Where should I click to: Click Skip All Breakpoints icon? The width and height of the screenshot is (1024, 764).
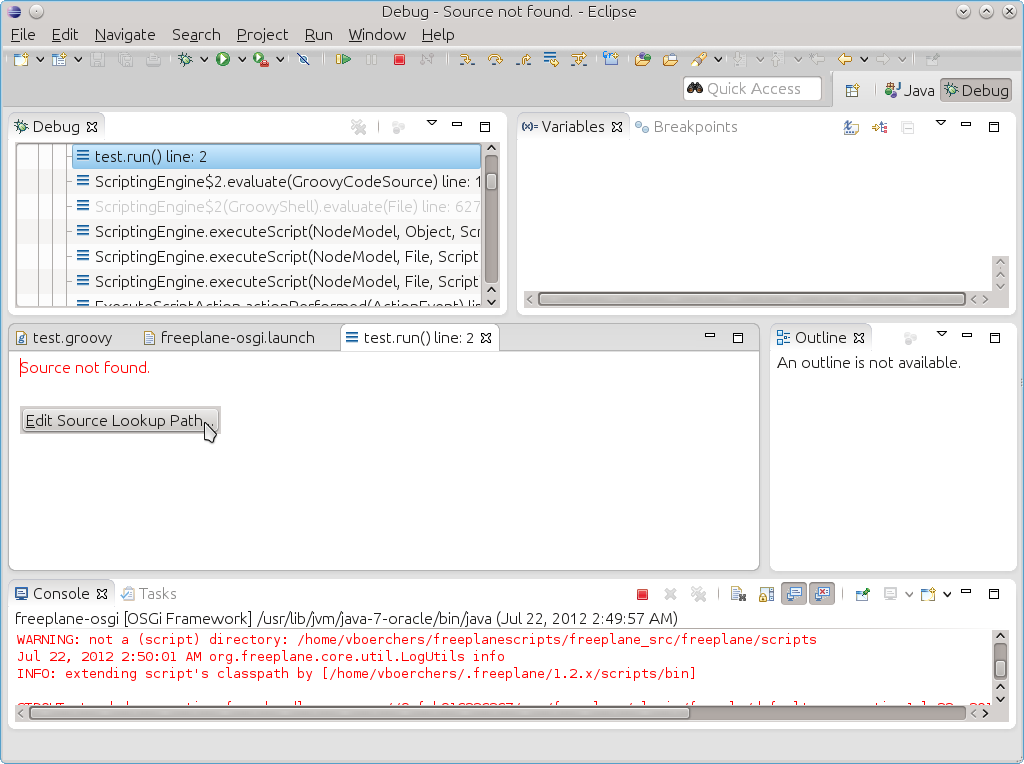(303, 60)
